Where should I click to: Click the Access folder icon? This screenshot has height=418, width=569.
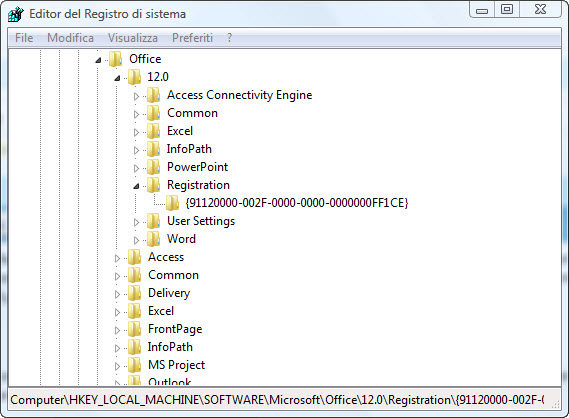pyautogui.click(x=135, y=257)
